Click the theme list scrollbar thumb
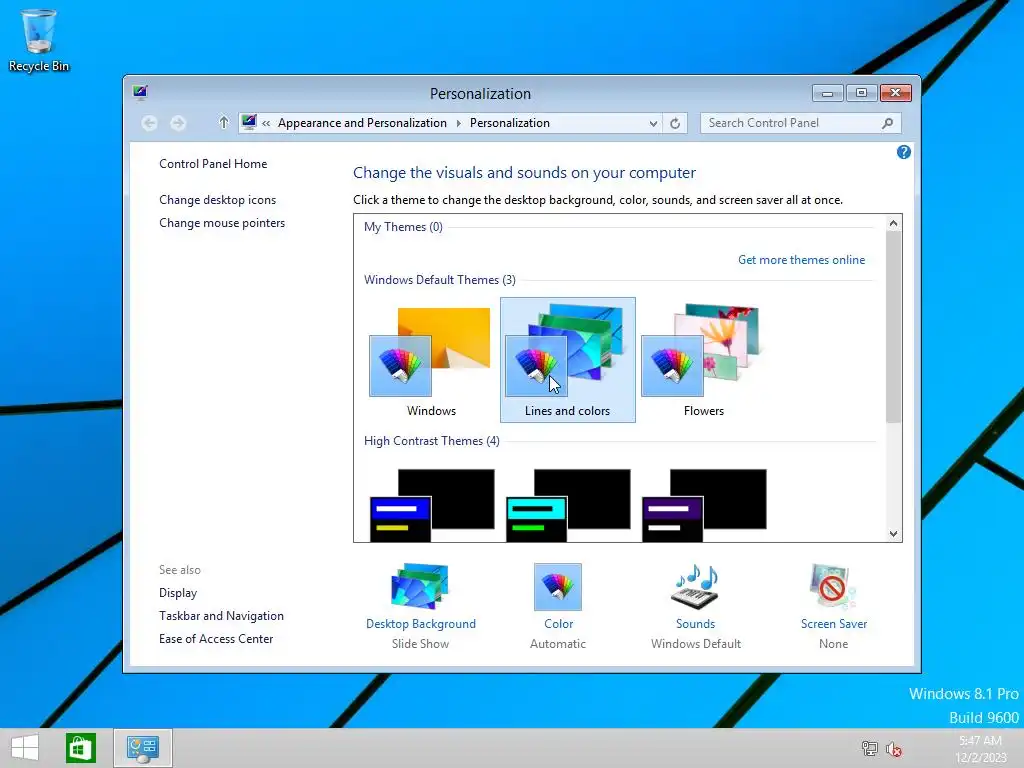1024x768 pixels. 893,327
